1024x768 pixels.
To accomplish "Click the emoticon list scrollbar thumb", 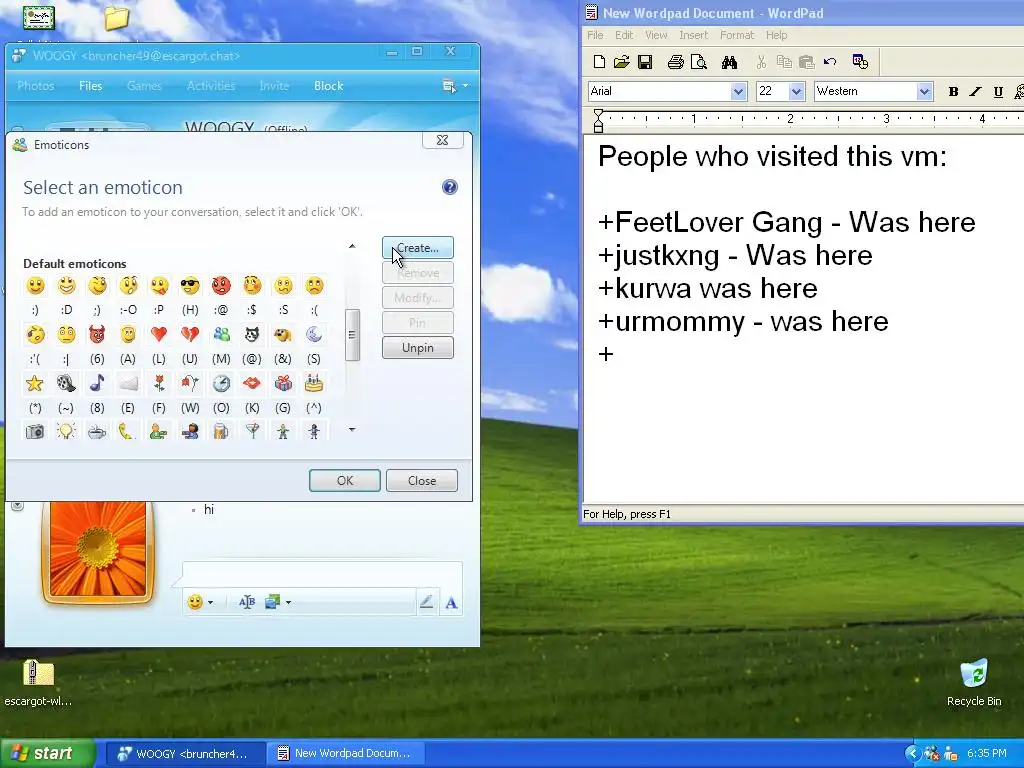I will [x=352, y=335].
